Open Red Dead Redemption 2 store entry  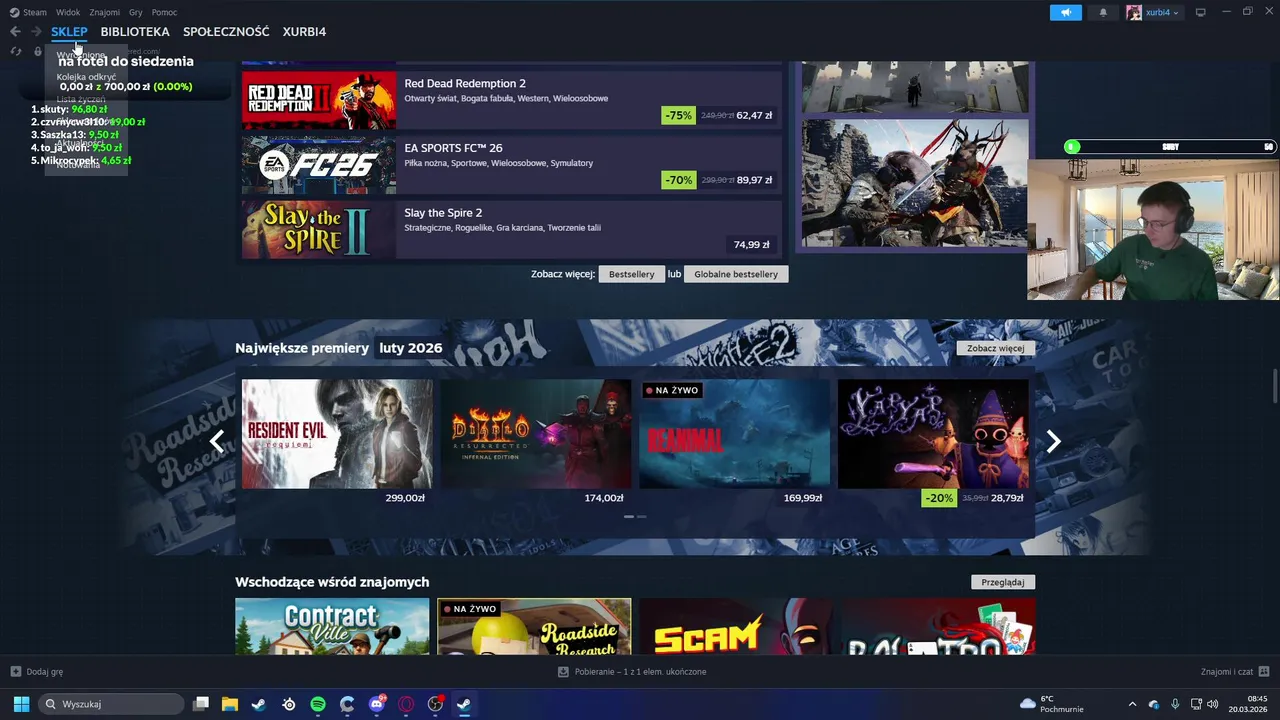point(512,100)
